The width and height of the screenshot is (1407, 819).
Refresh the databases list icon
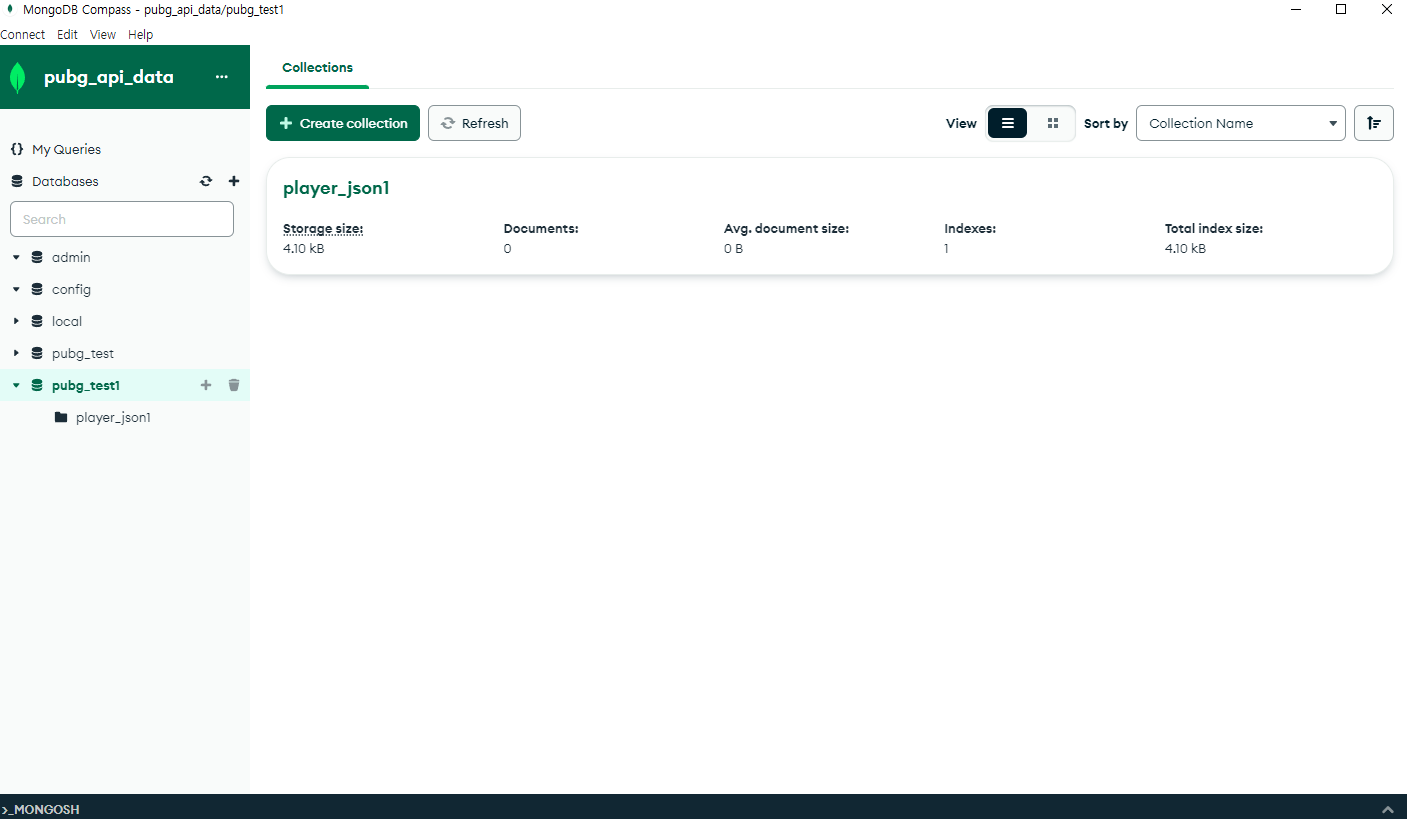pos(206,181)
